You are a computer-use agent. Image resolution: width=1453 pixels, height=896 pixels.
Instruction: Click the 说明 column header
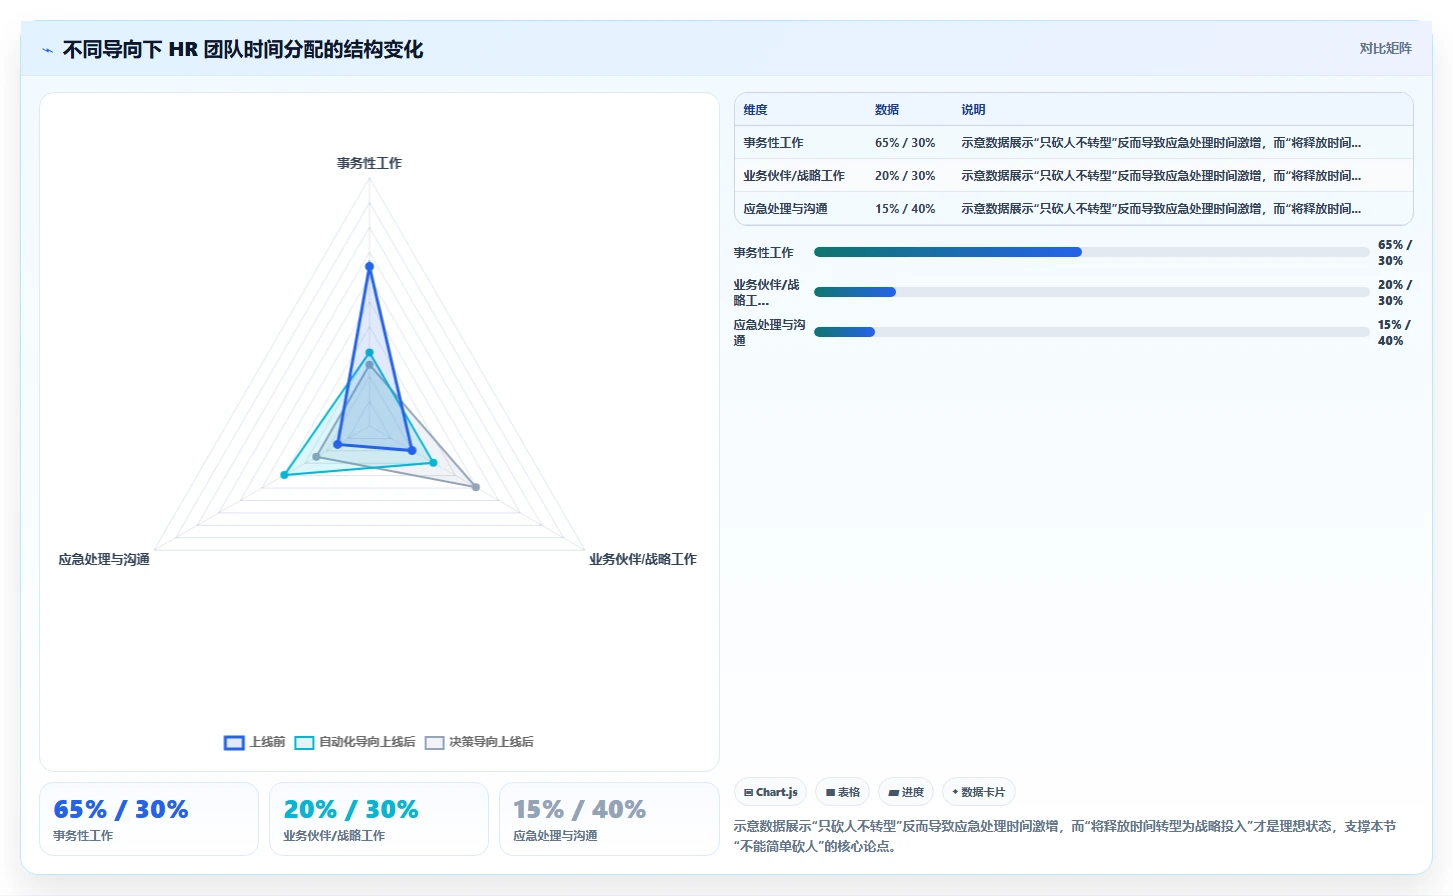coord(973,110)
